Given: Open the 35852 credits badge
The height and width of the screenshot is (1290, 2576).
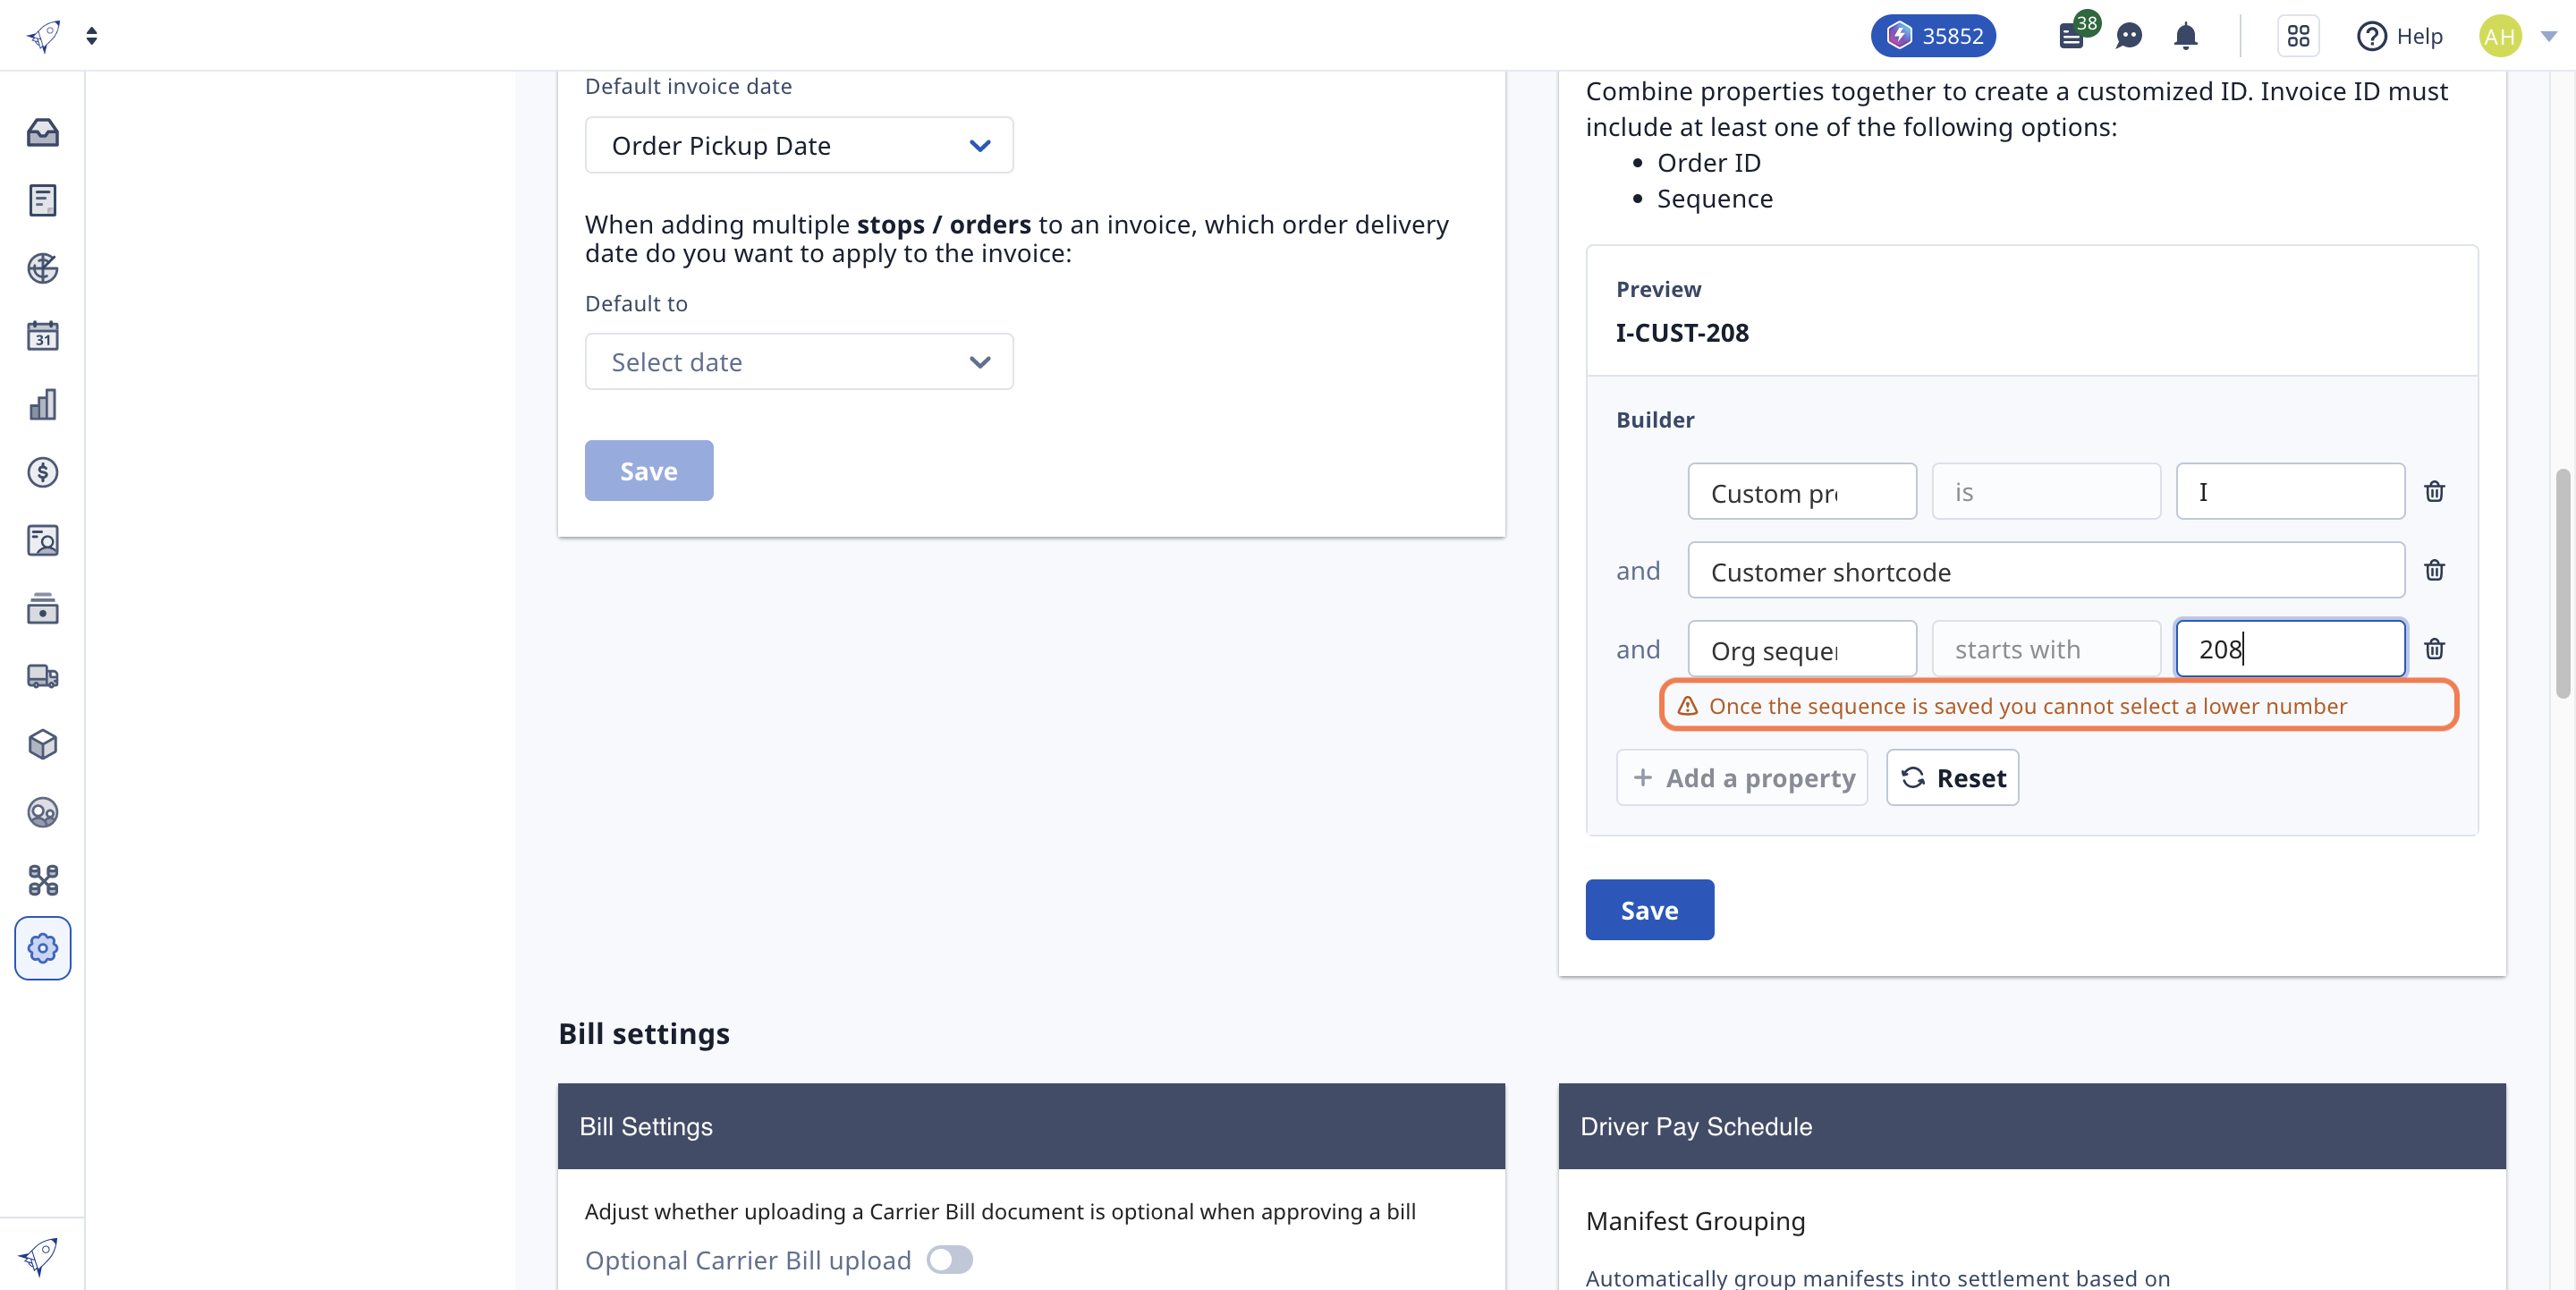Looking at the screenshot, I should coord(1933,36).
